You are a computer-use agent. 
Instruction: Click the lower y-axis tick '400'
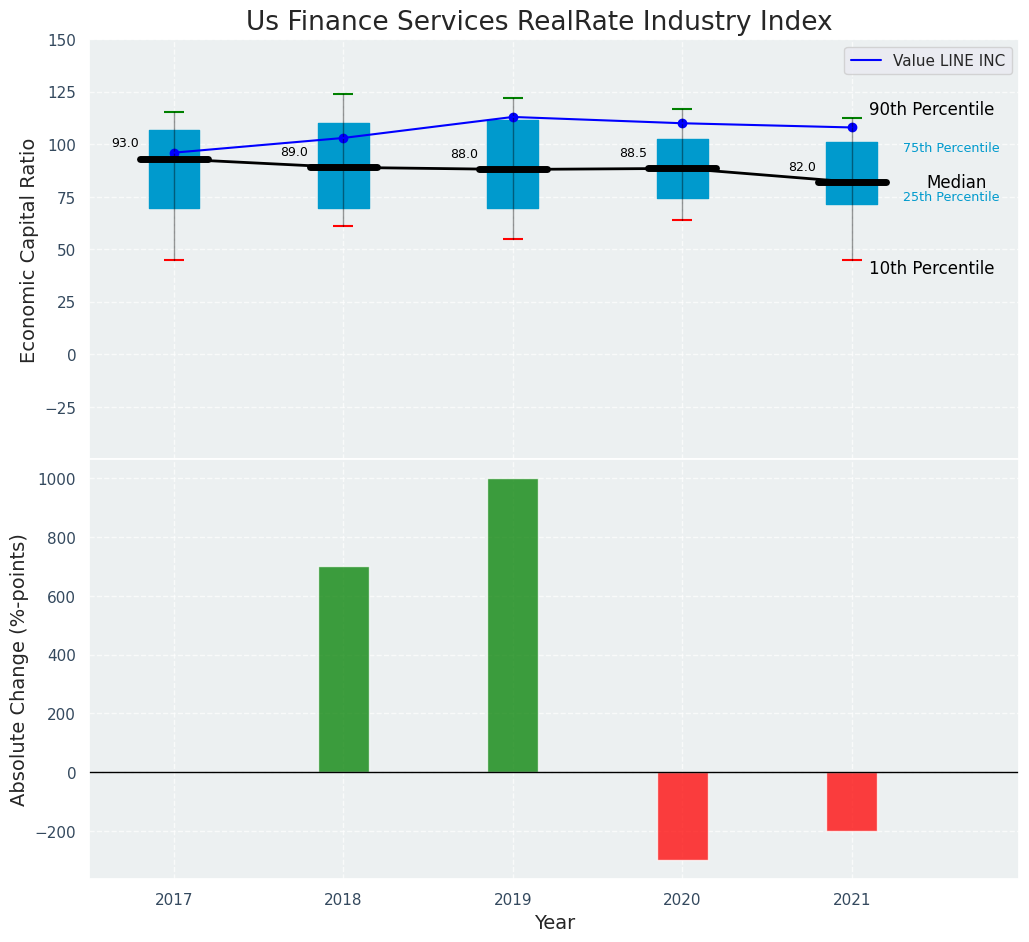coord(62,655)
